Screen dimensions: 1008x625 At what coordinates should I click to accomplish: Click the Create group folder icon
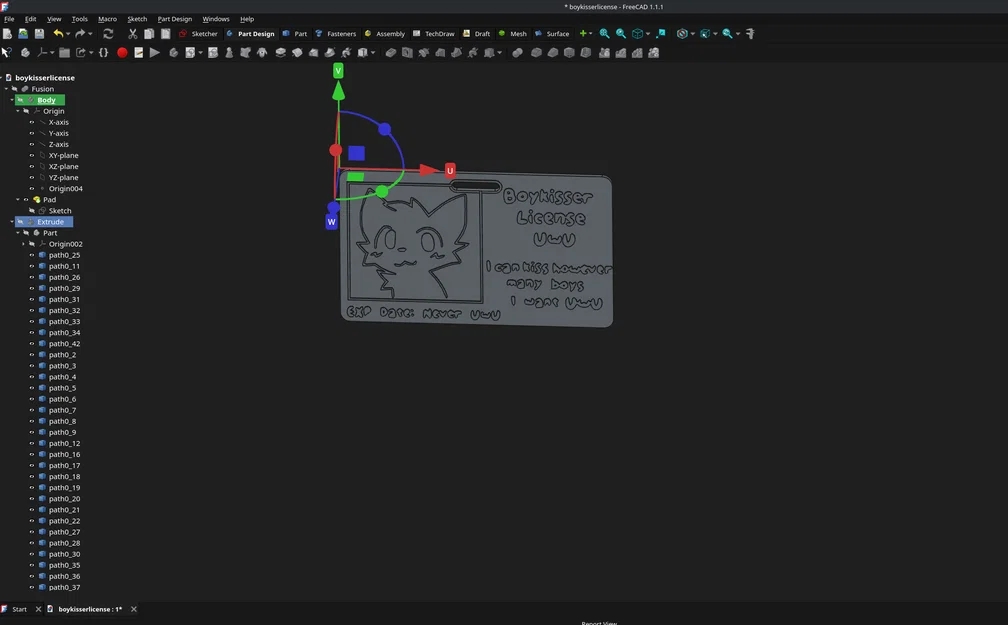[64, 53]
